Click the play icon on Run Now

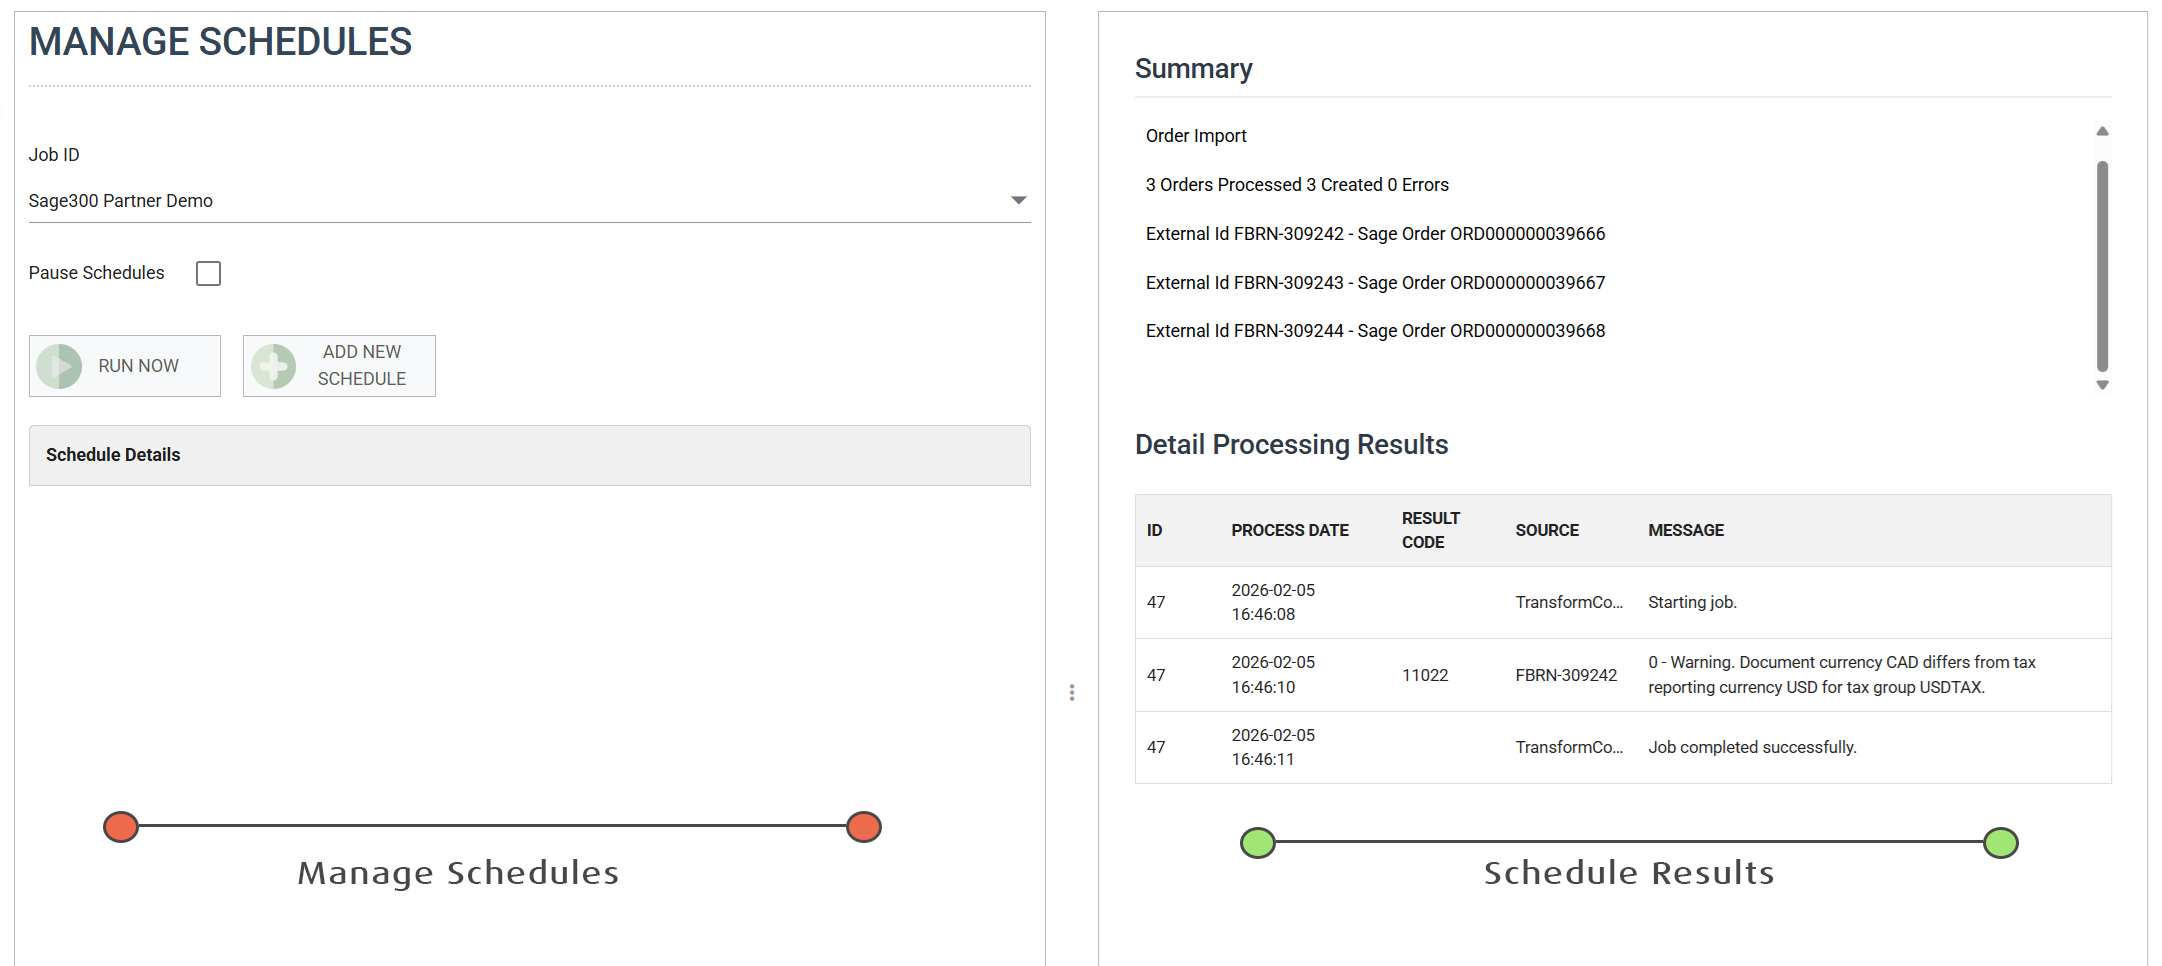tap(59, 366)
